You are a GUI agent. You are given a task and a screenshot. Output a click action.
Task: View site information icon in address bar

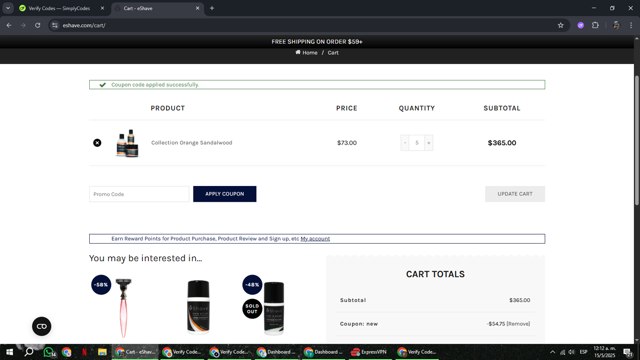pos(55,25)
